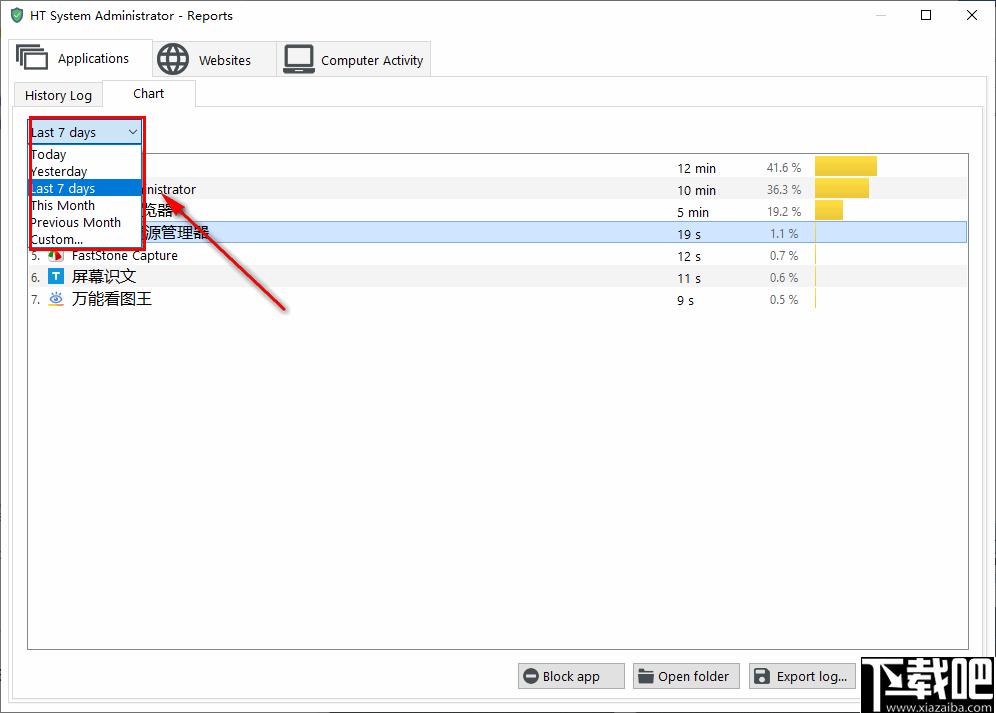Click the 0.6 % usage value

click(x=784, y=278)
